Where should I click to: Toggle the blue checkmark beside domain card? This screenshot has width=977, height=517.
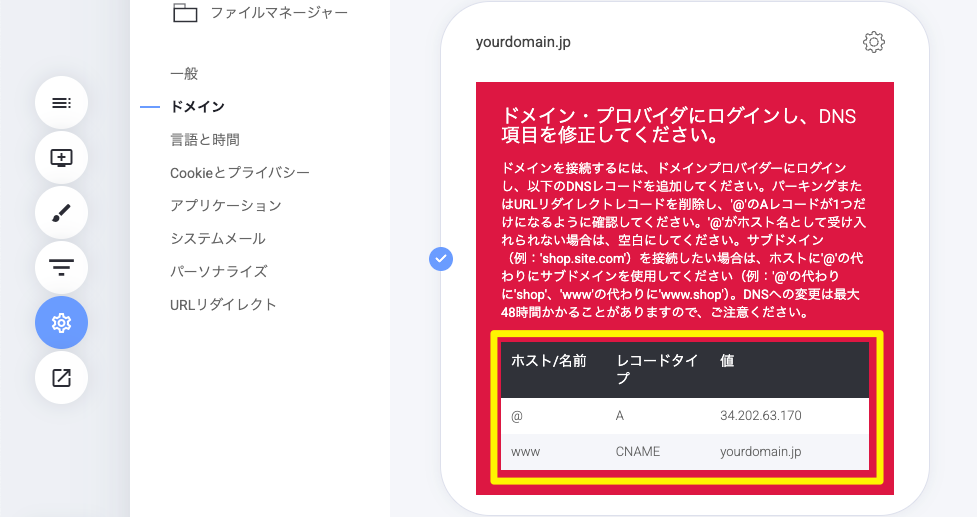tap(441, 259)
